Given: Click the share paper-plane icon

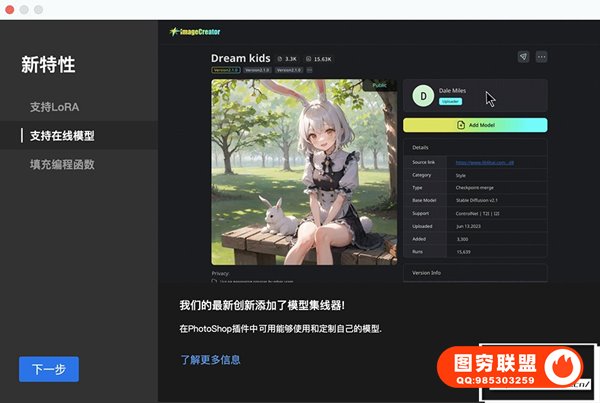Looking at the screenshot, I should click(x=523, y=56).
